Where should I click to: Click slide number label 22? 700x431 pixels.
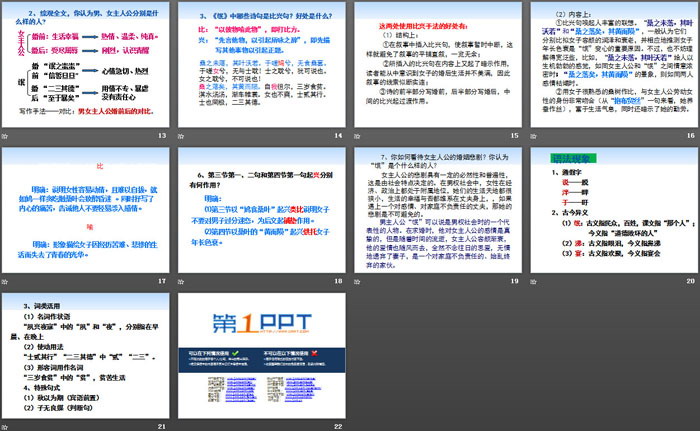pyautogui.click(x=338, y=427)
